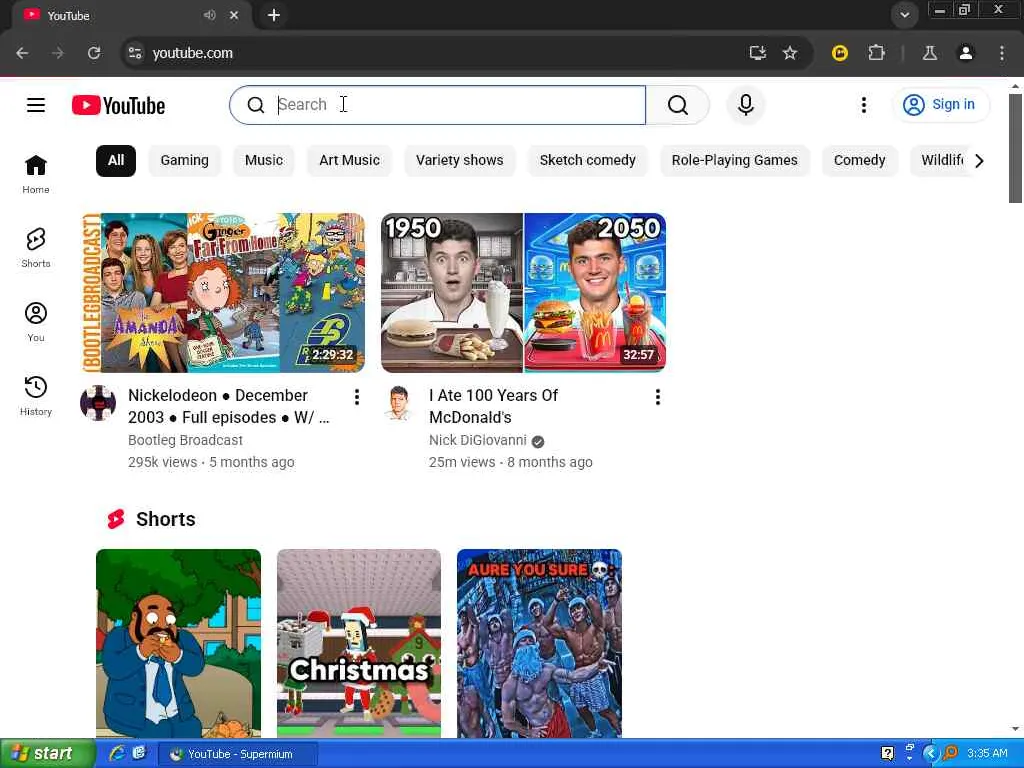This screenshot has width=1024, height=768.
Task: Install app icon in the address bar
Action: (758, 53)
